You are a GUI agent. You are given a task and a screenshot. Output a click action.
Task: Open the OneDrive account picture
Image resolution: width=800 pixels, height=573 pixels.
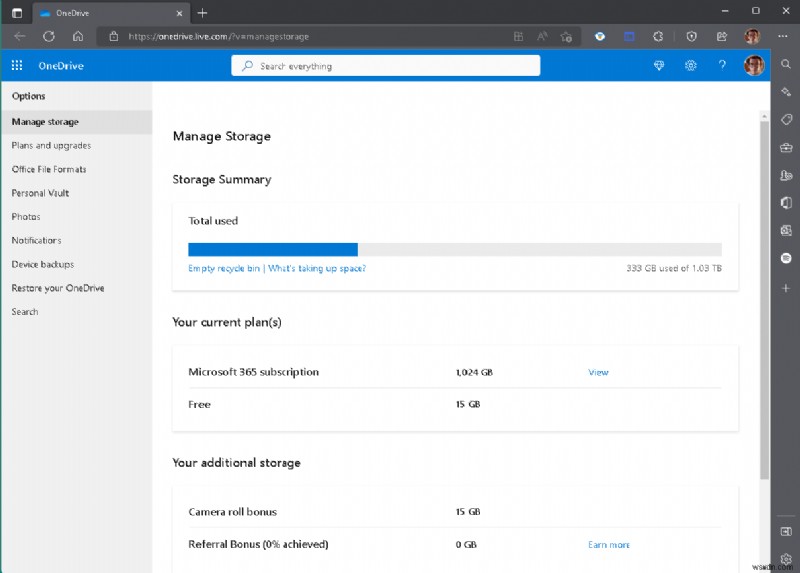(x=754, y=65)
